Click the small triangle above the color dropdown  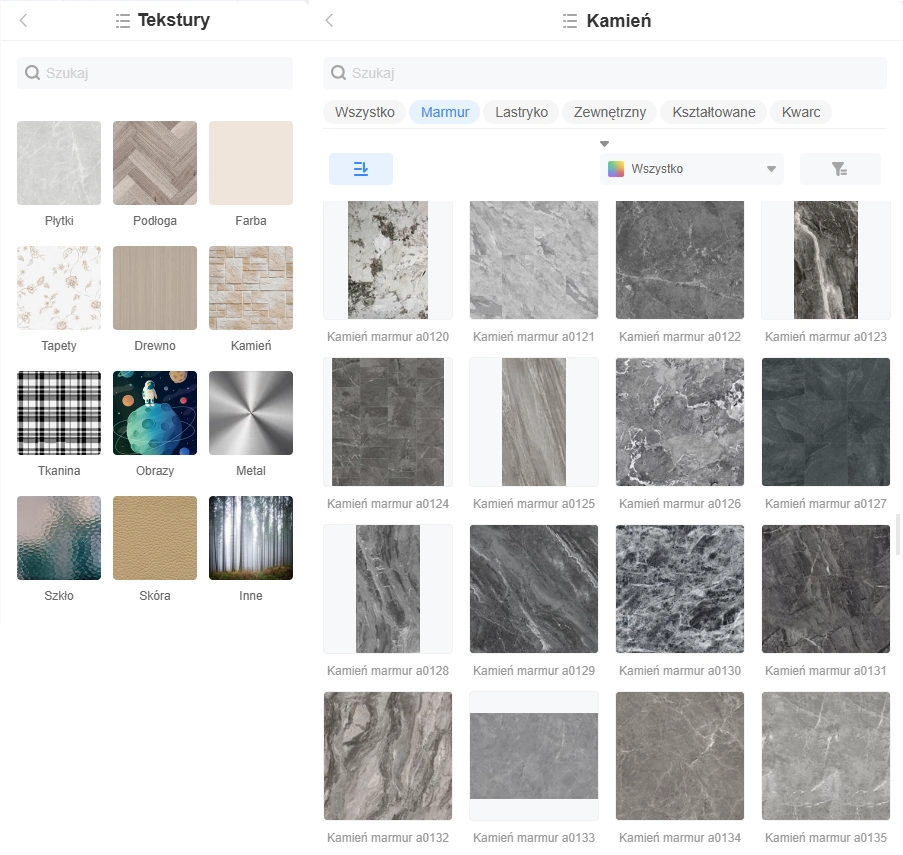(x=604, y=144)
